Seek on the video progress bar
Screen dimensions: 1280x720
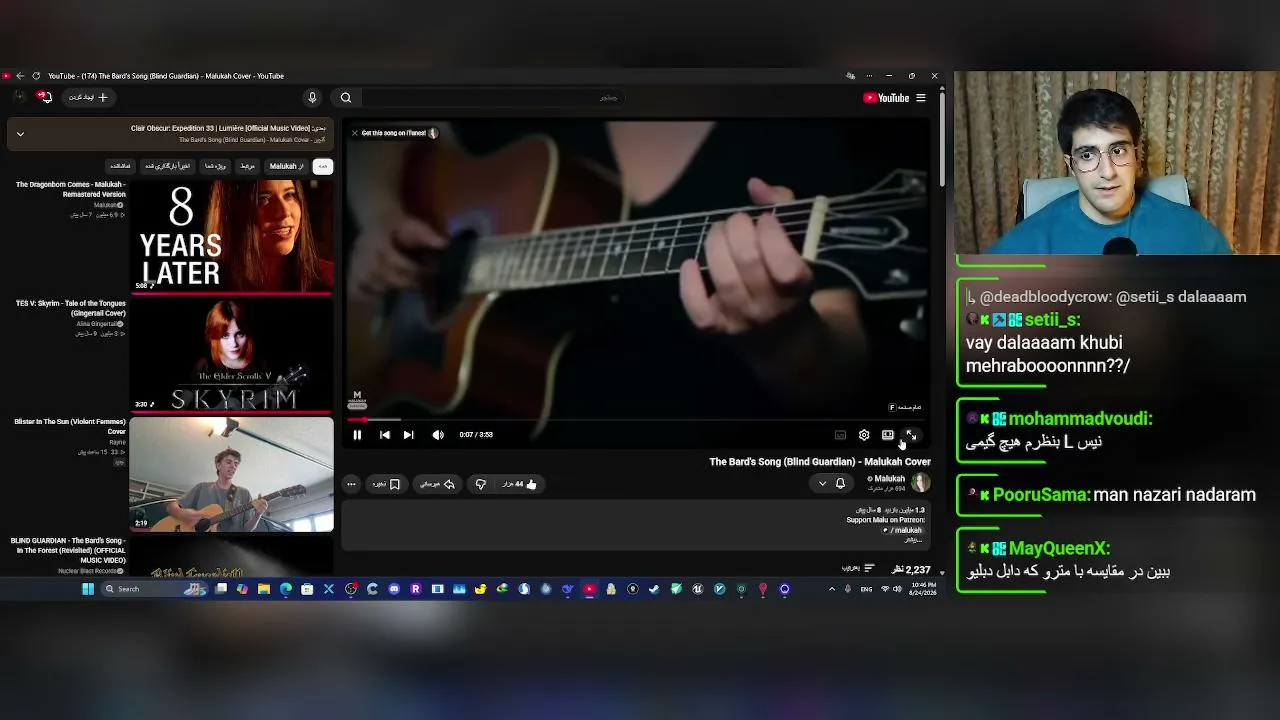pos(636,420)
